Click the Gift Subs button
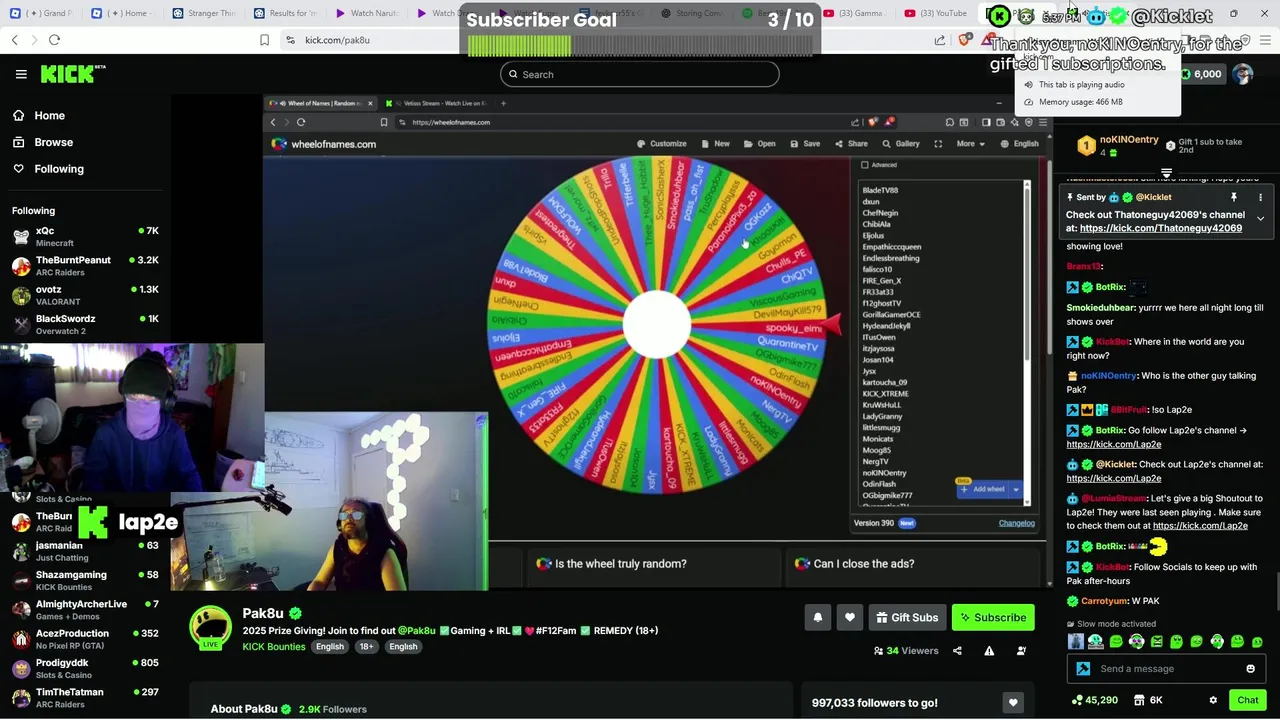1280x720 pixels. (x=907, y=618)
